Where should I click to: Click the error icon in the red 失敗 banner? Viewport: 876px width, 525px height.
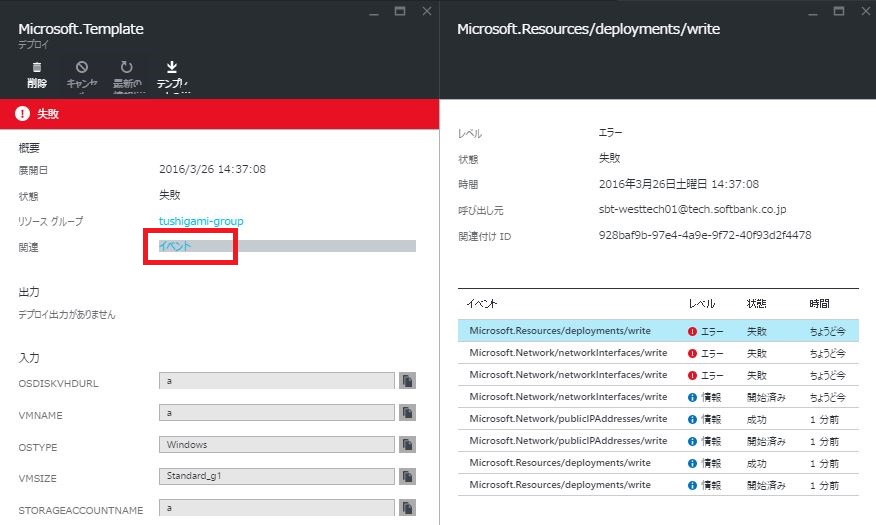22,114
